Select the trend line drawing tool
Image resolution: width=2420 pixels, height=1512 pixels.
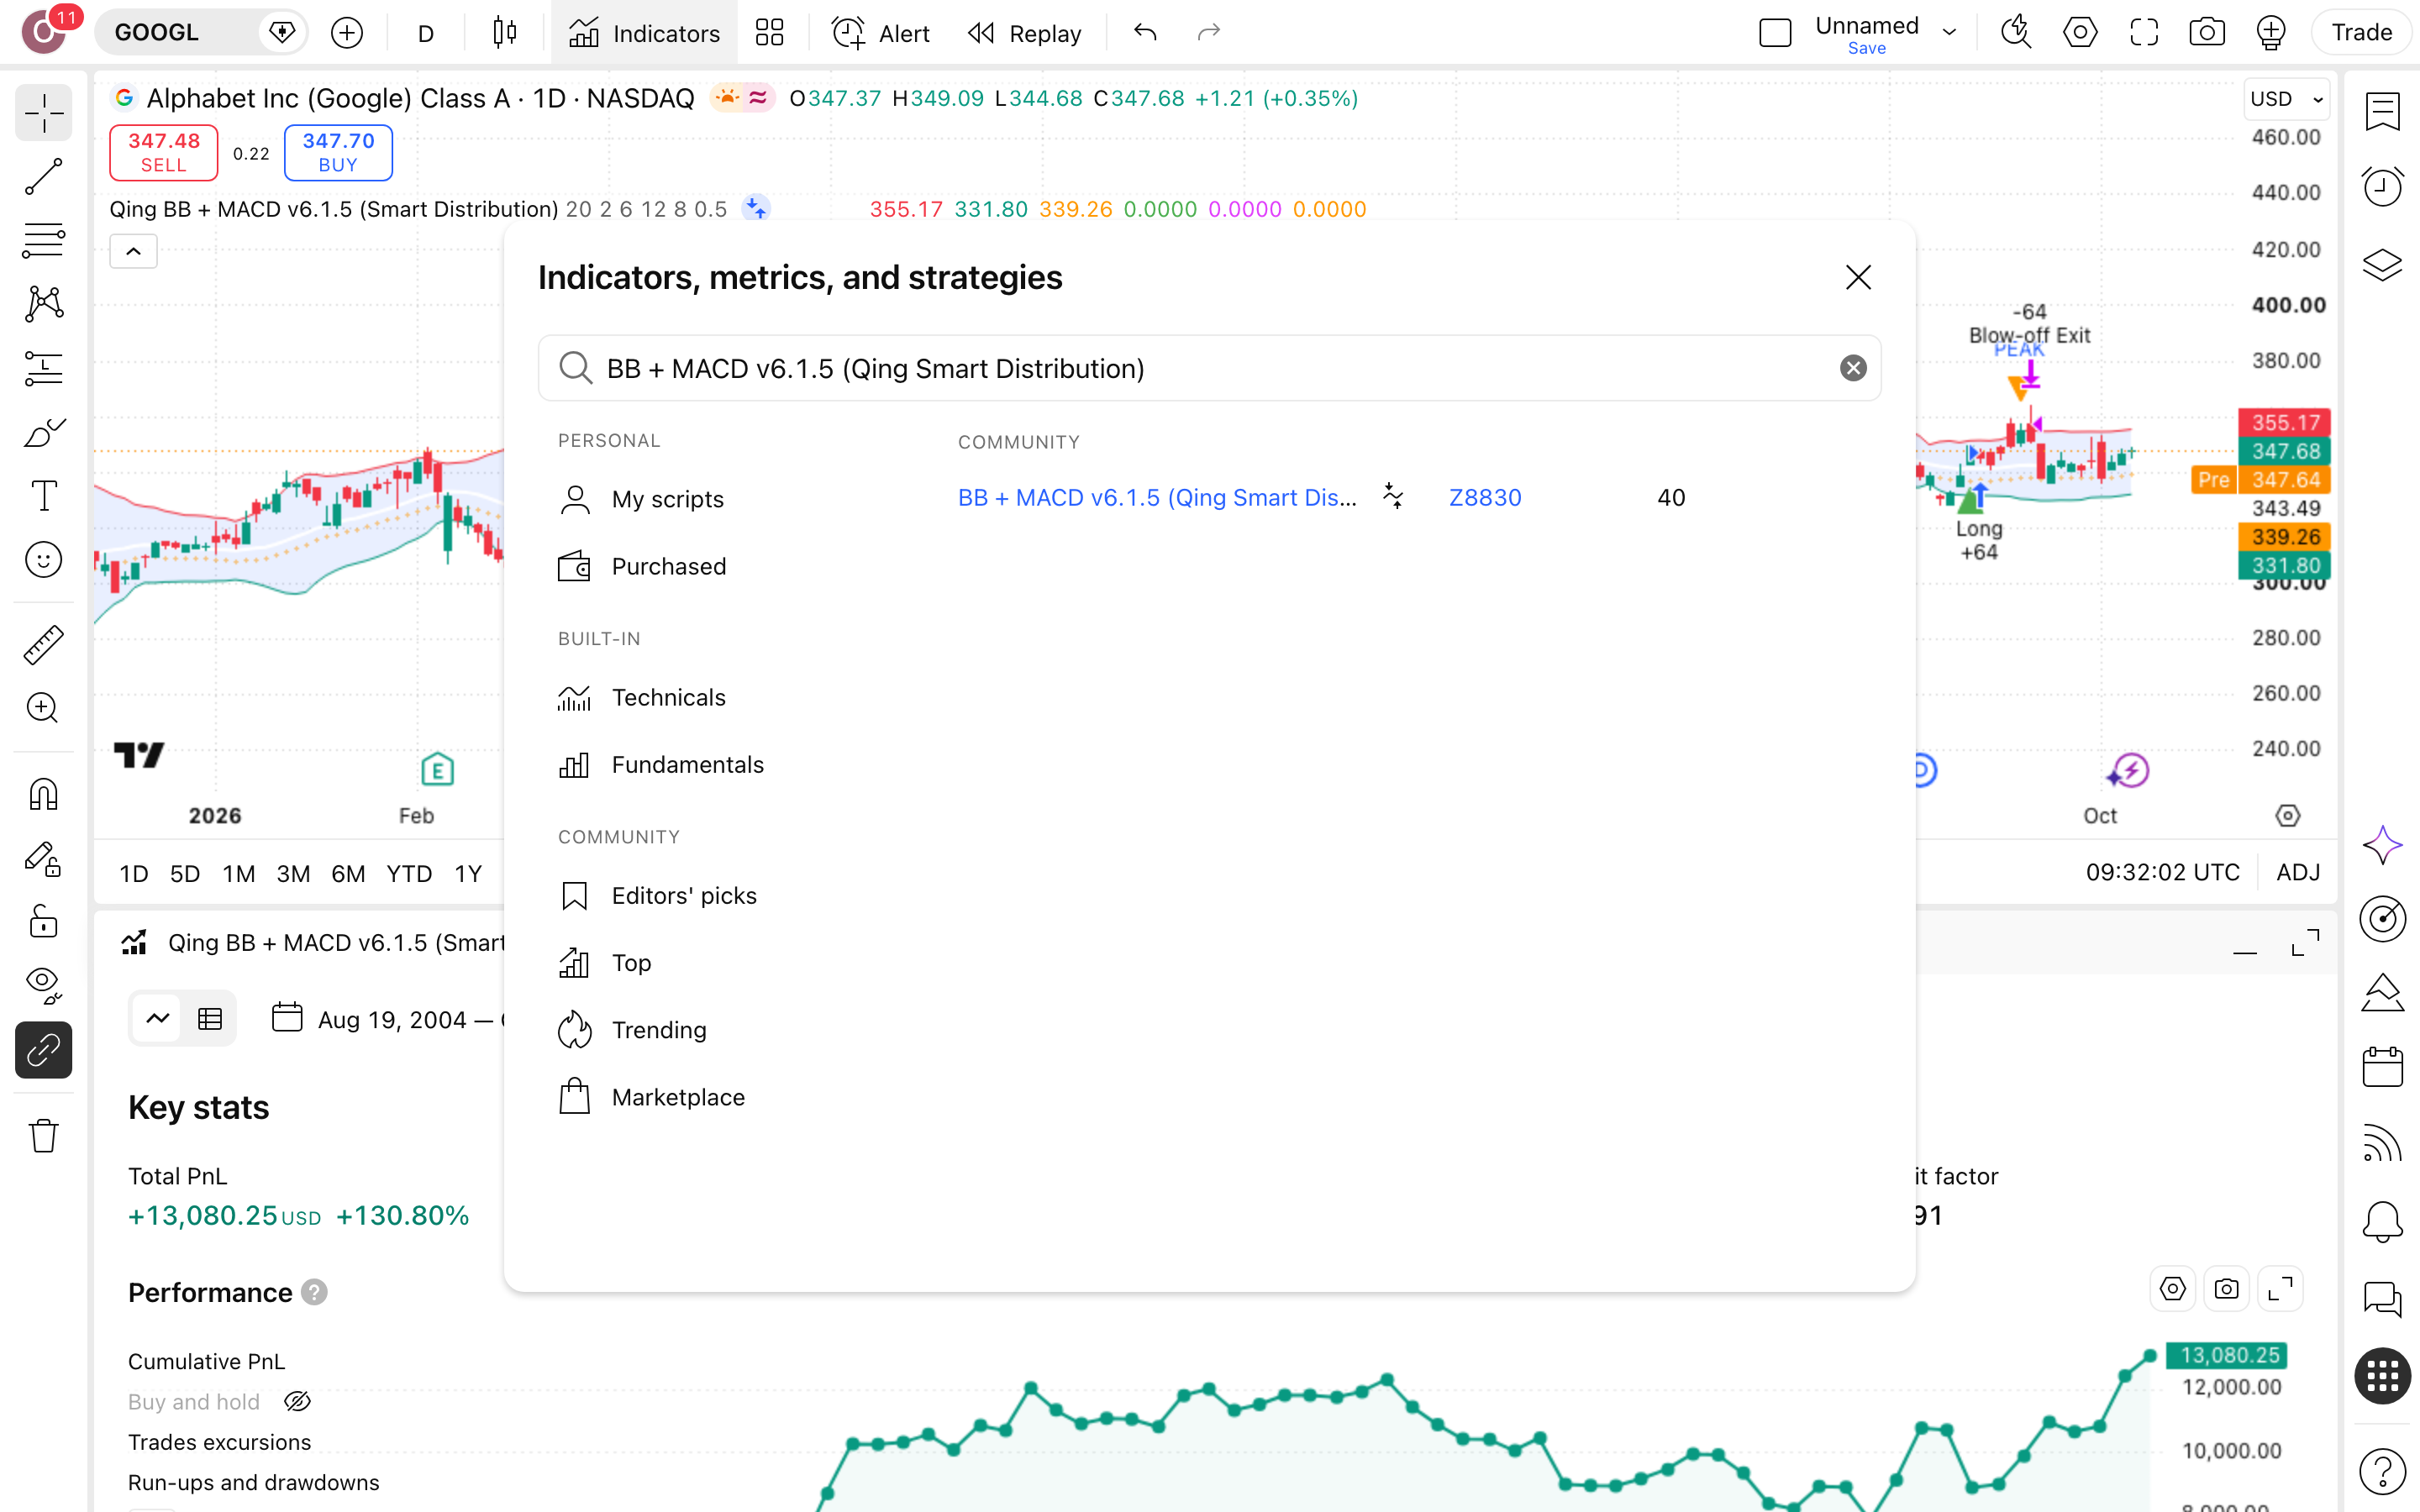coord(44,177)
